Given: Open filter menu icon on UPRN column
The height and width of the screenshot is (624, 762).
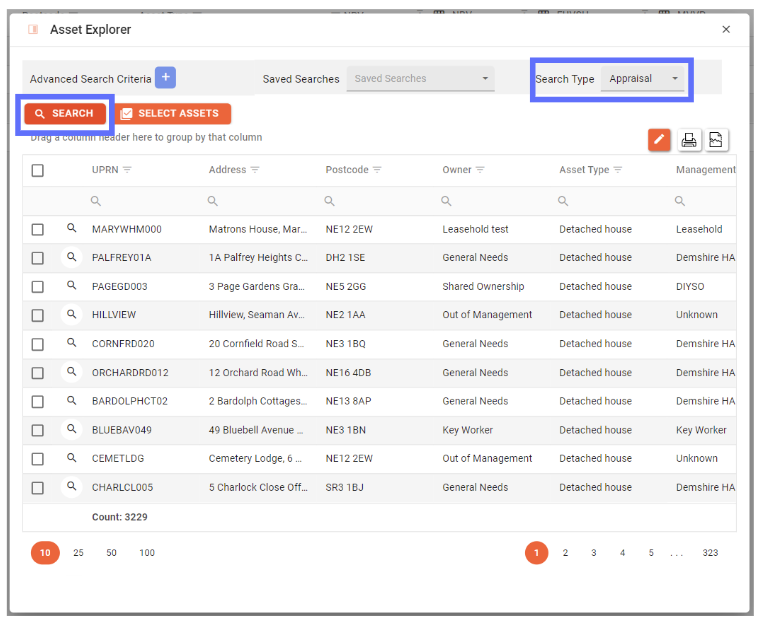Looking at the screenshot, I should point(127,170).
